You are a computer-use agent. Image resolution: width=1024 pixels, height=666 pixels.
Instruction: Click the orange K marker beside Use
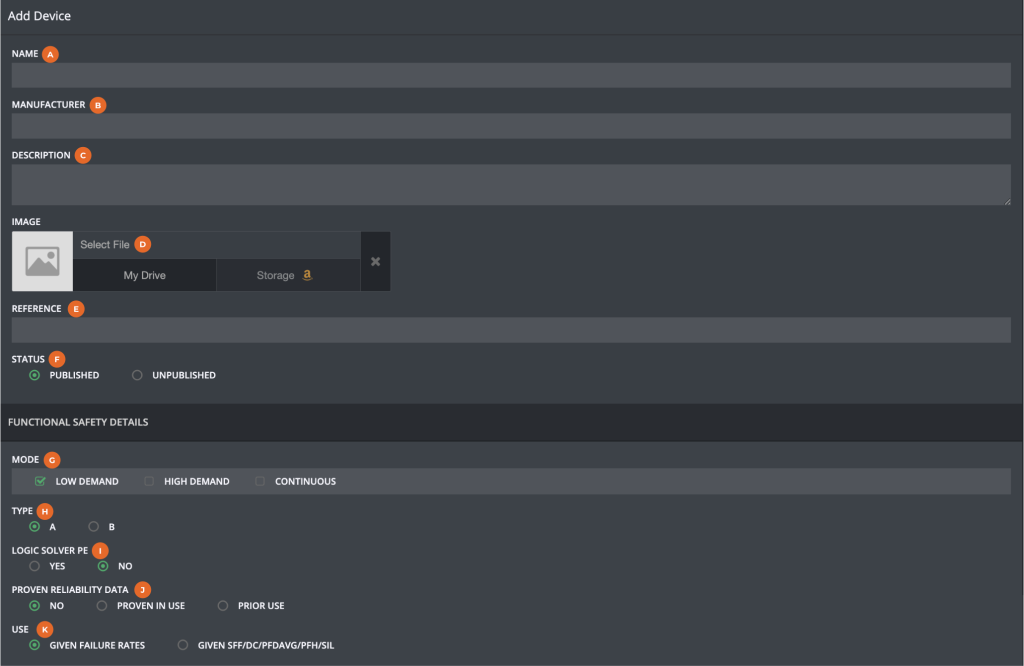44,630
